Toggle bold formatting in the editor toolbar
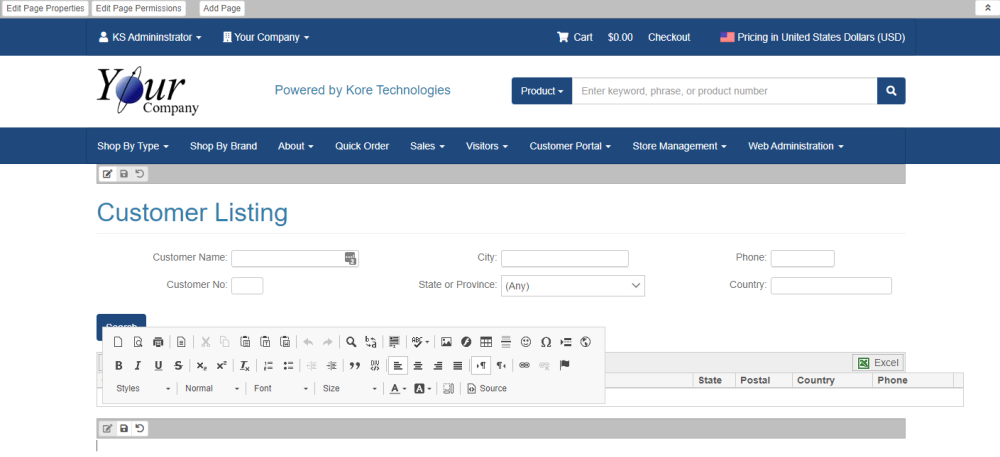The width and height of the screenshot is (1000, 457). click(x=119, y=366)
